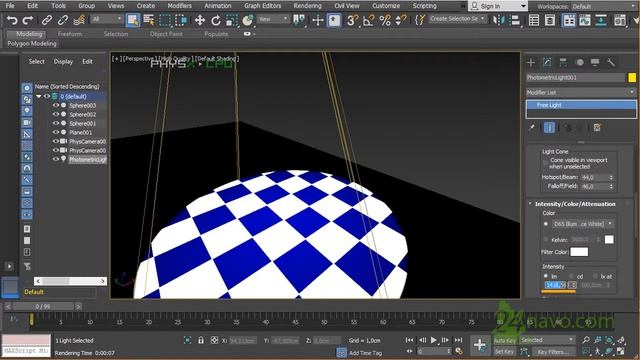This screenshot has width=640, height=360.
Task: Activate Select and Rotate tool
Action: pyautogui.click(x=216, y=20)
